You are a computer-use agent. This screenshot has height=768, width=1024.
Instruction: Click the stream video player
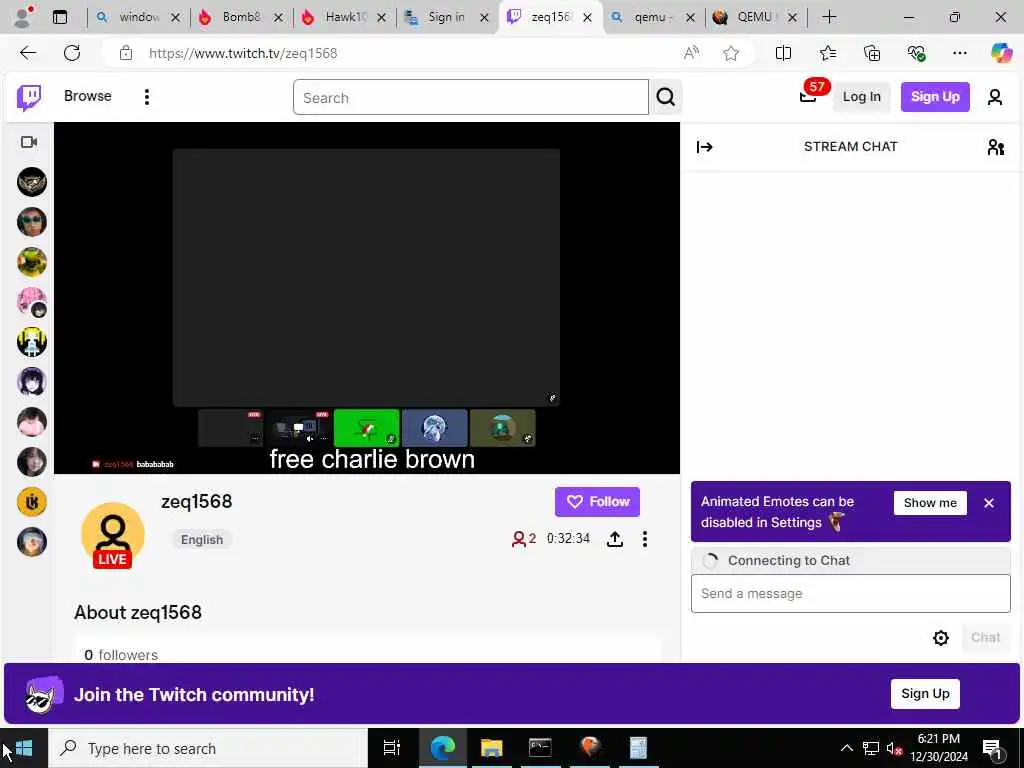pos(366,298)
